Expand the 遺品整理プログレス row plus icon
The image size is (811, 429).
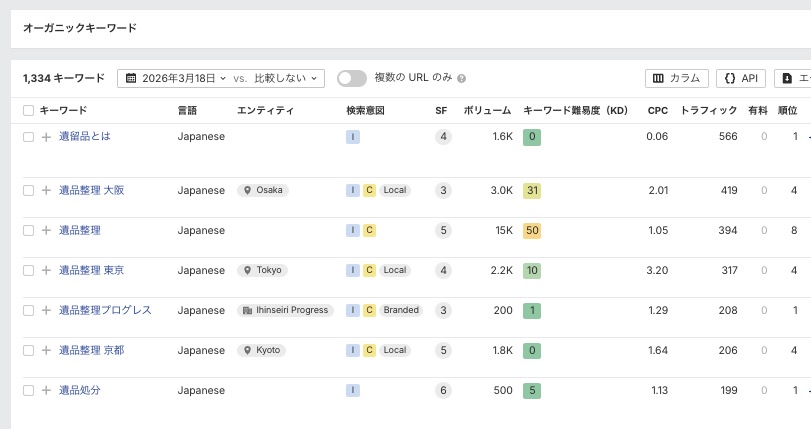click(x=47, y=310)
